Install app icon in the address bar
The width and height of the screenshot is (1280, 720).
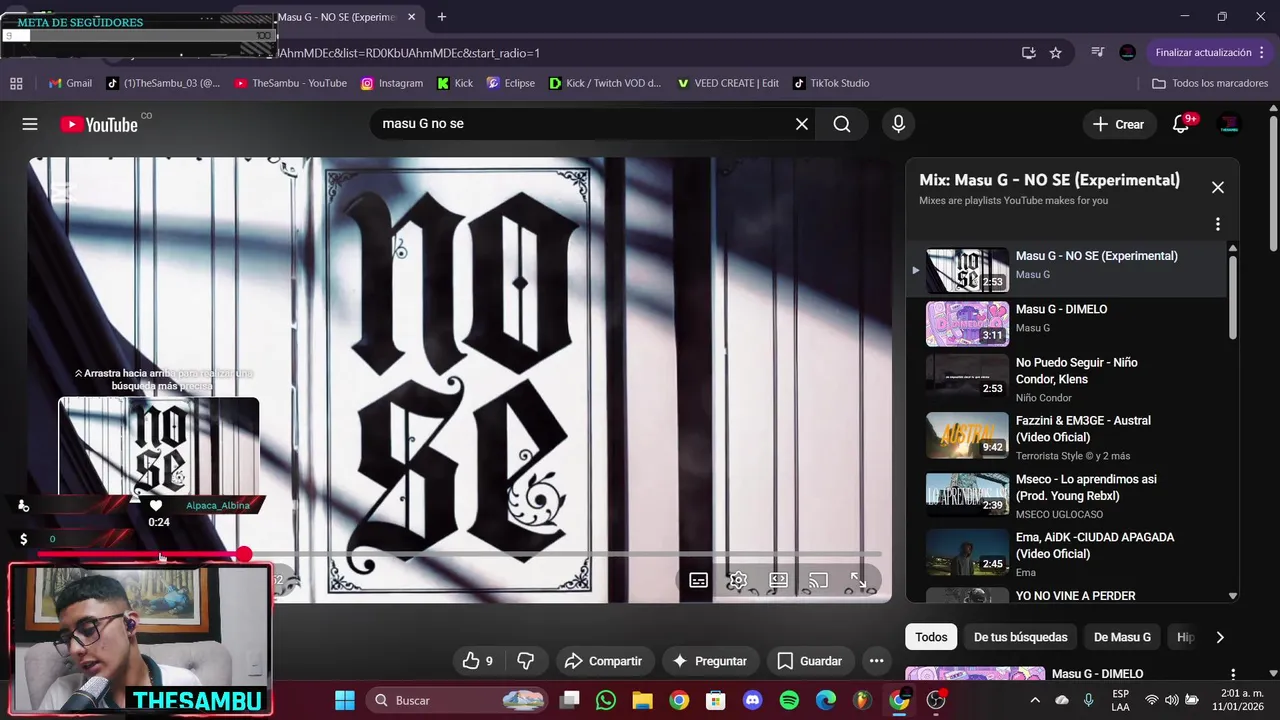(1028, 53)
